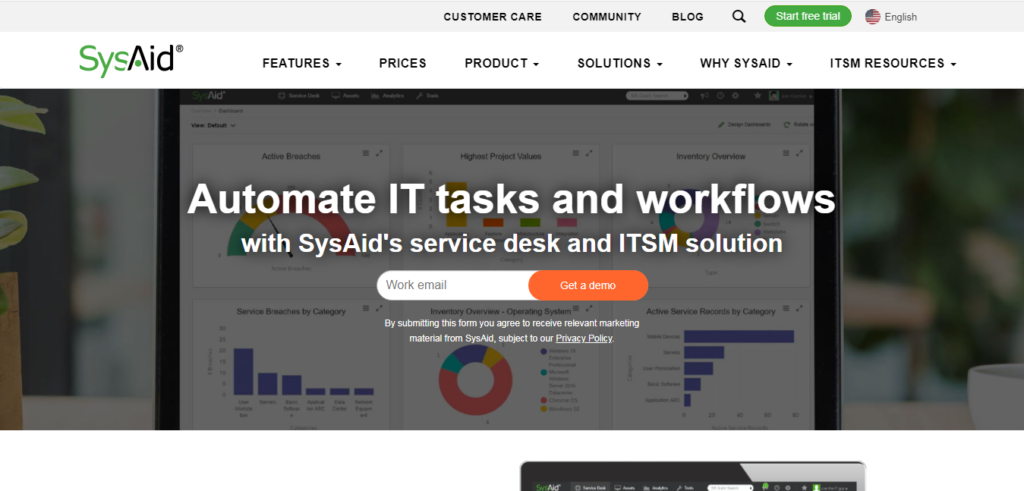Open search with the magnifier icon
Screen dimensions: 1024x491
pos(739,16)
